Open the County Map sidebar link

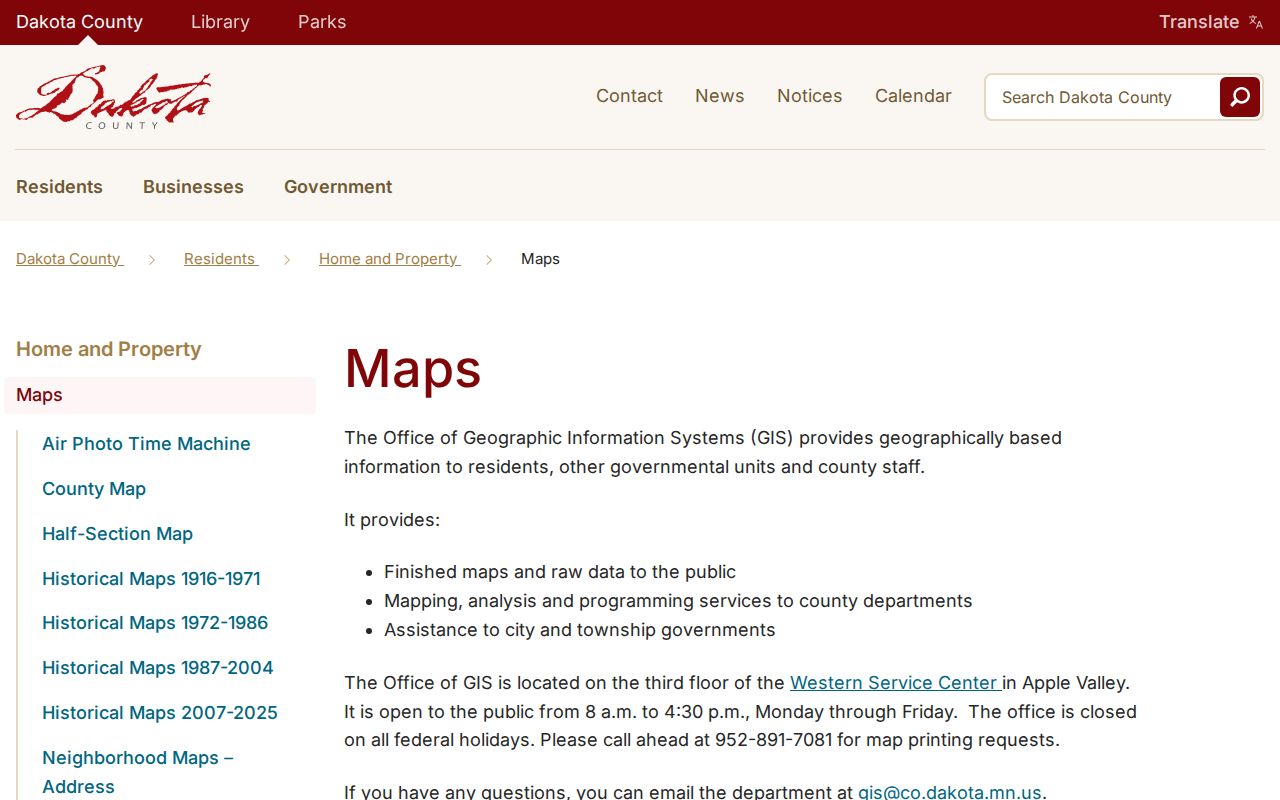tap(94, 489)
